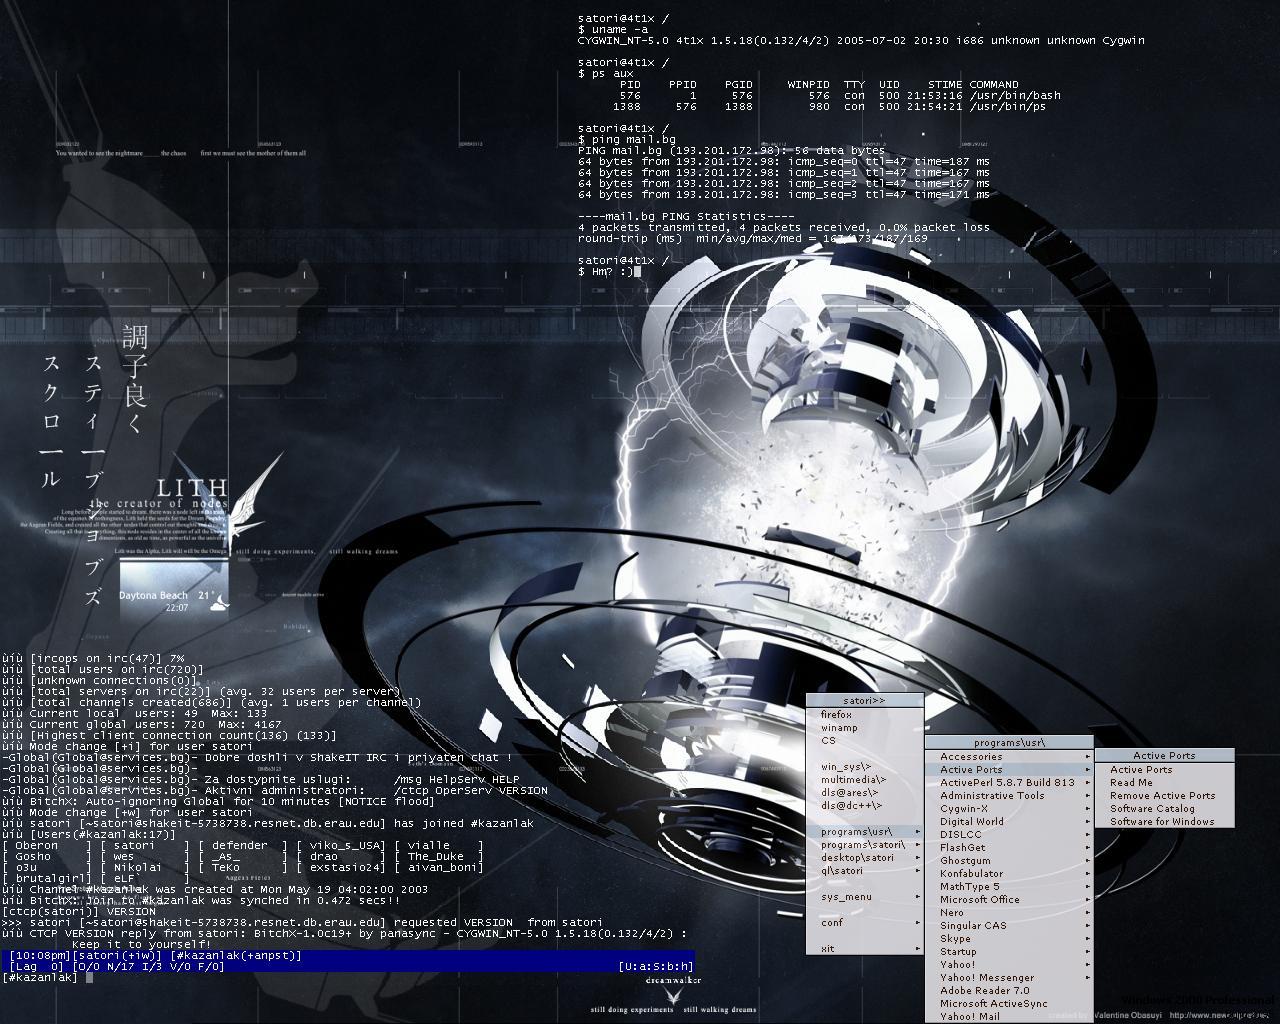Click the [10:08pm] clock in BitchX status bar
The width and height of the screenshot is (1280, 1024).
pyautogui.click(x=40, y=956)
